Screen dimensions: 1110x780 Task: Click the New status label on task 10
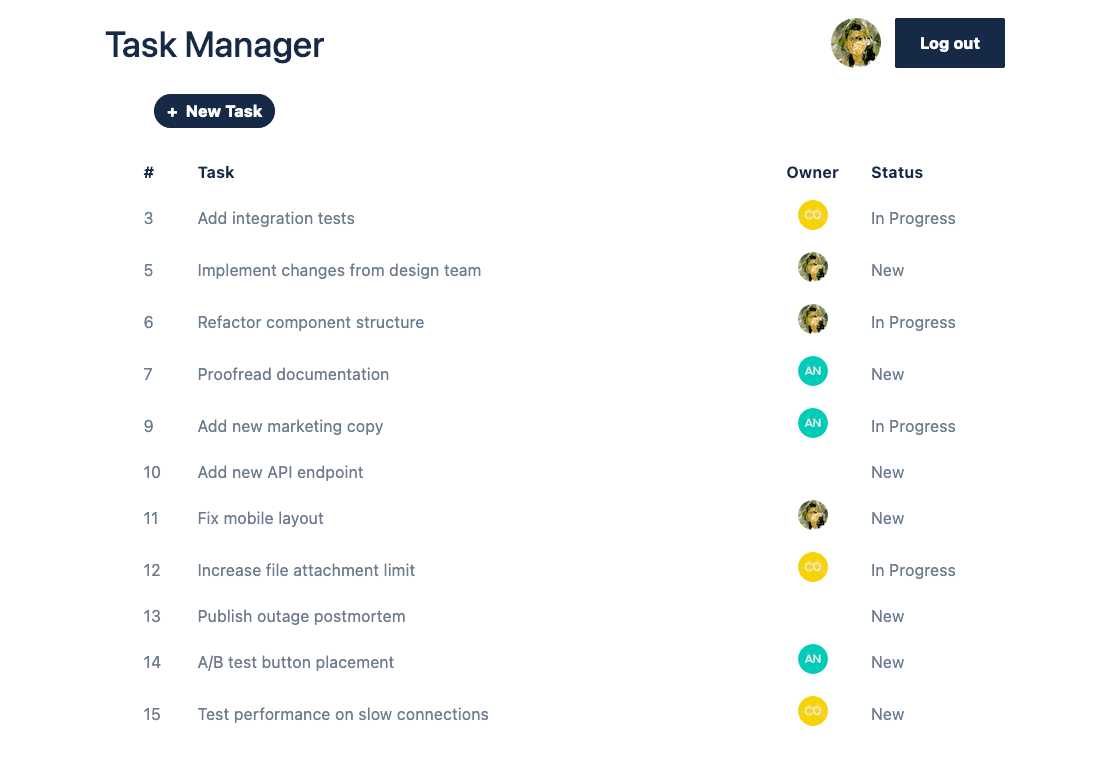point(887,472)
